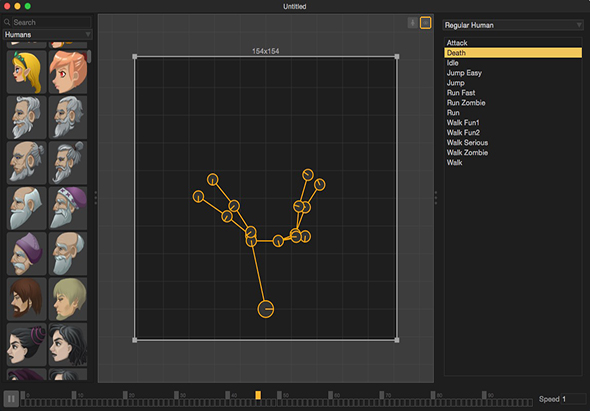590x411 pixels.
Task: Select the Run Fast animation
Action: tap(513, 93)
